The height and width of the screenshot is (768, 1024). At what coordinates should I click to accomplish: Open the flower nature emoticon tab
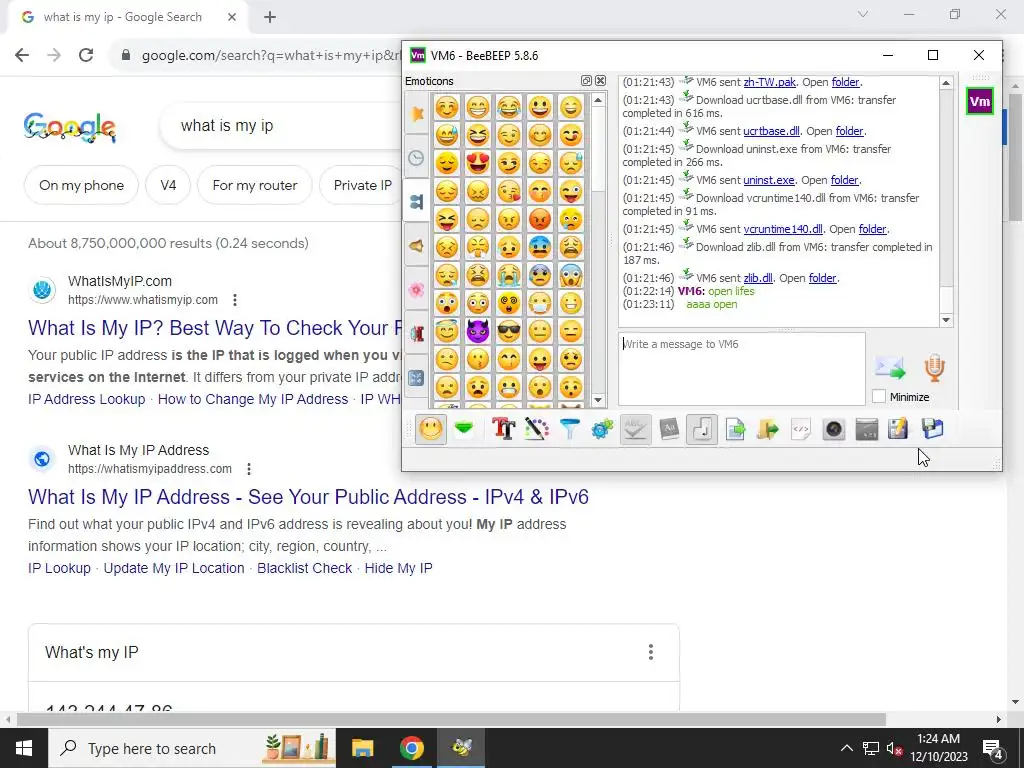[417, 289]
